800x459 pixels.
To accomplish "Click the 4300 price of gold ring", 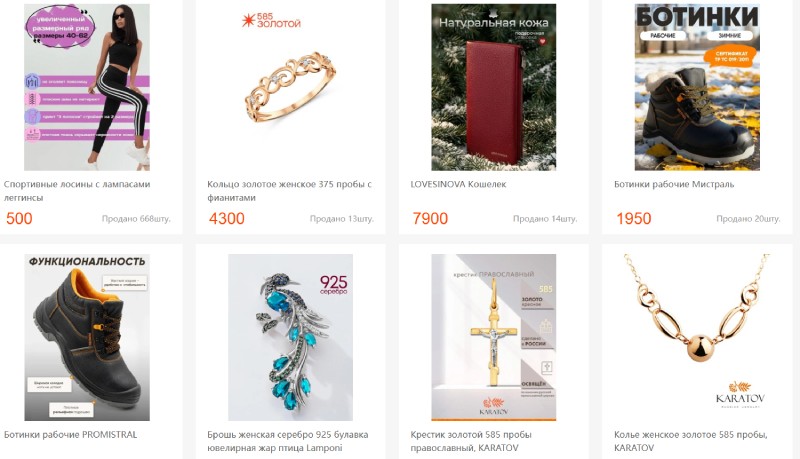I will (227, 218).
